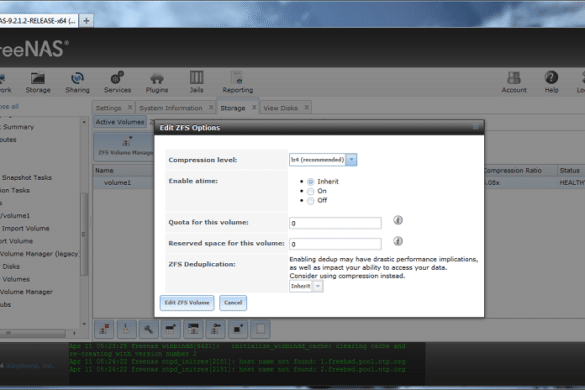The width and height of the screenshot is (585, 390).
Task: Close the View Disks tab
Action: (306, 107)
